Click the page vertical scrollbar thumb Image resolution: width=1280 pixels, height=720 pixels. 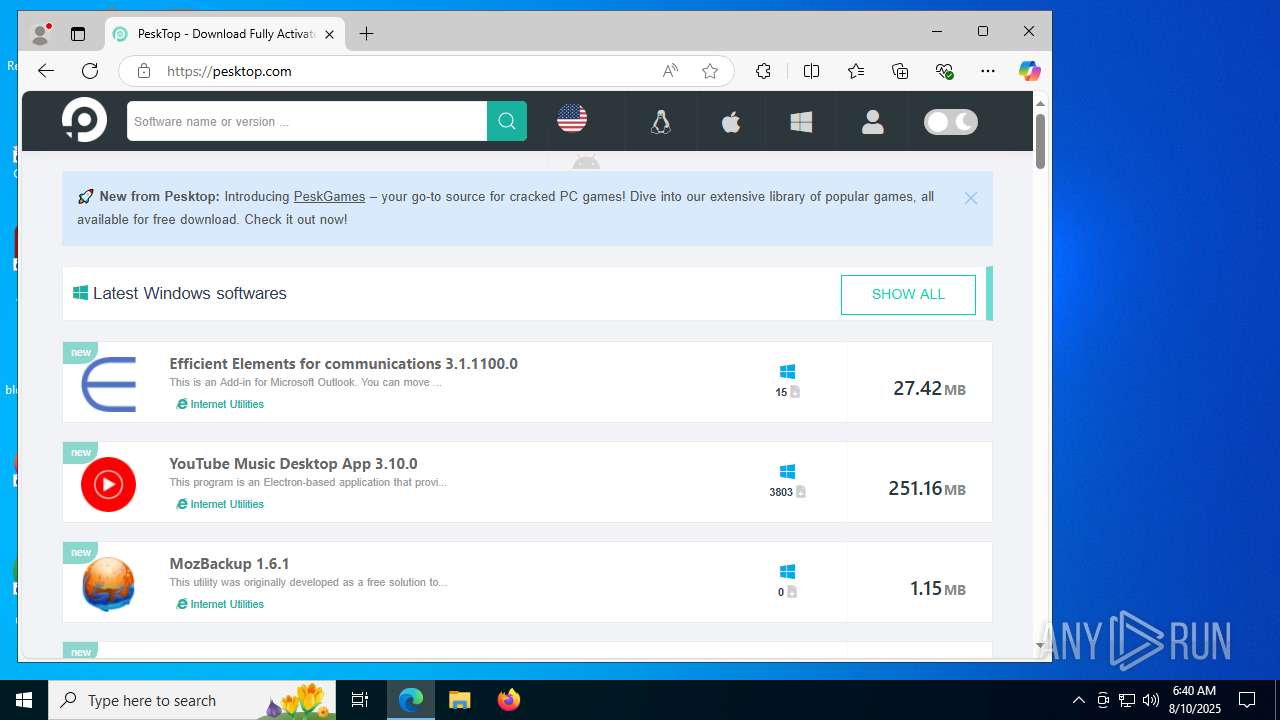click(1040, 141)
